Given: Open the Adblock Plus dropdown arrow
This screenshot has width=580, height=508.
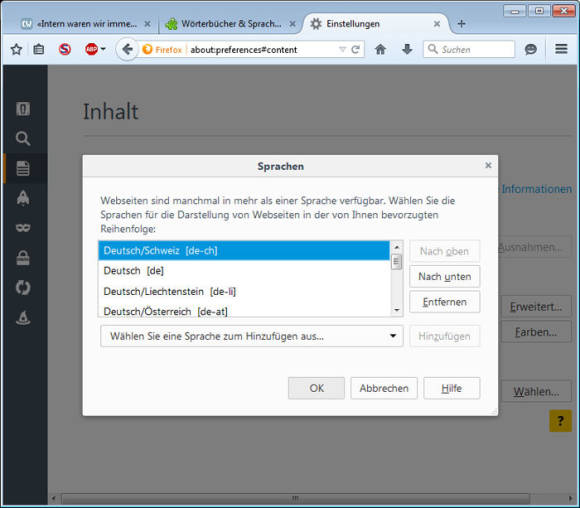Looking at the screenshot, I should 103,49.
